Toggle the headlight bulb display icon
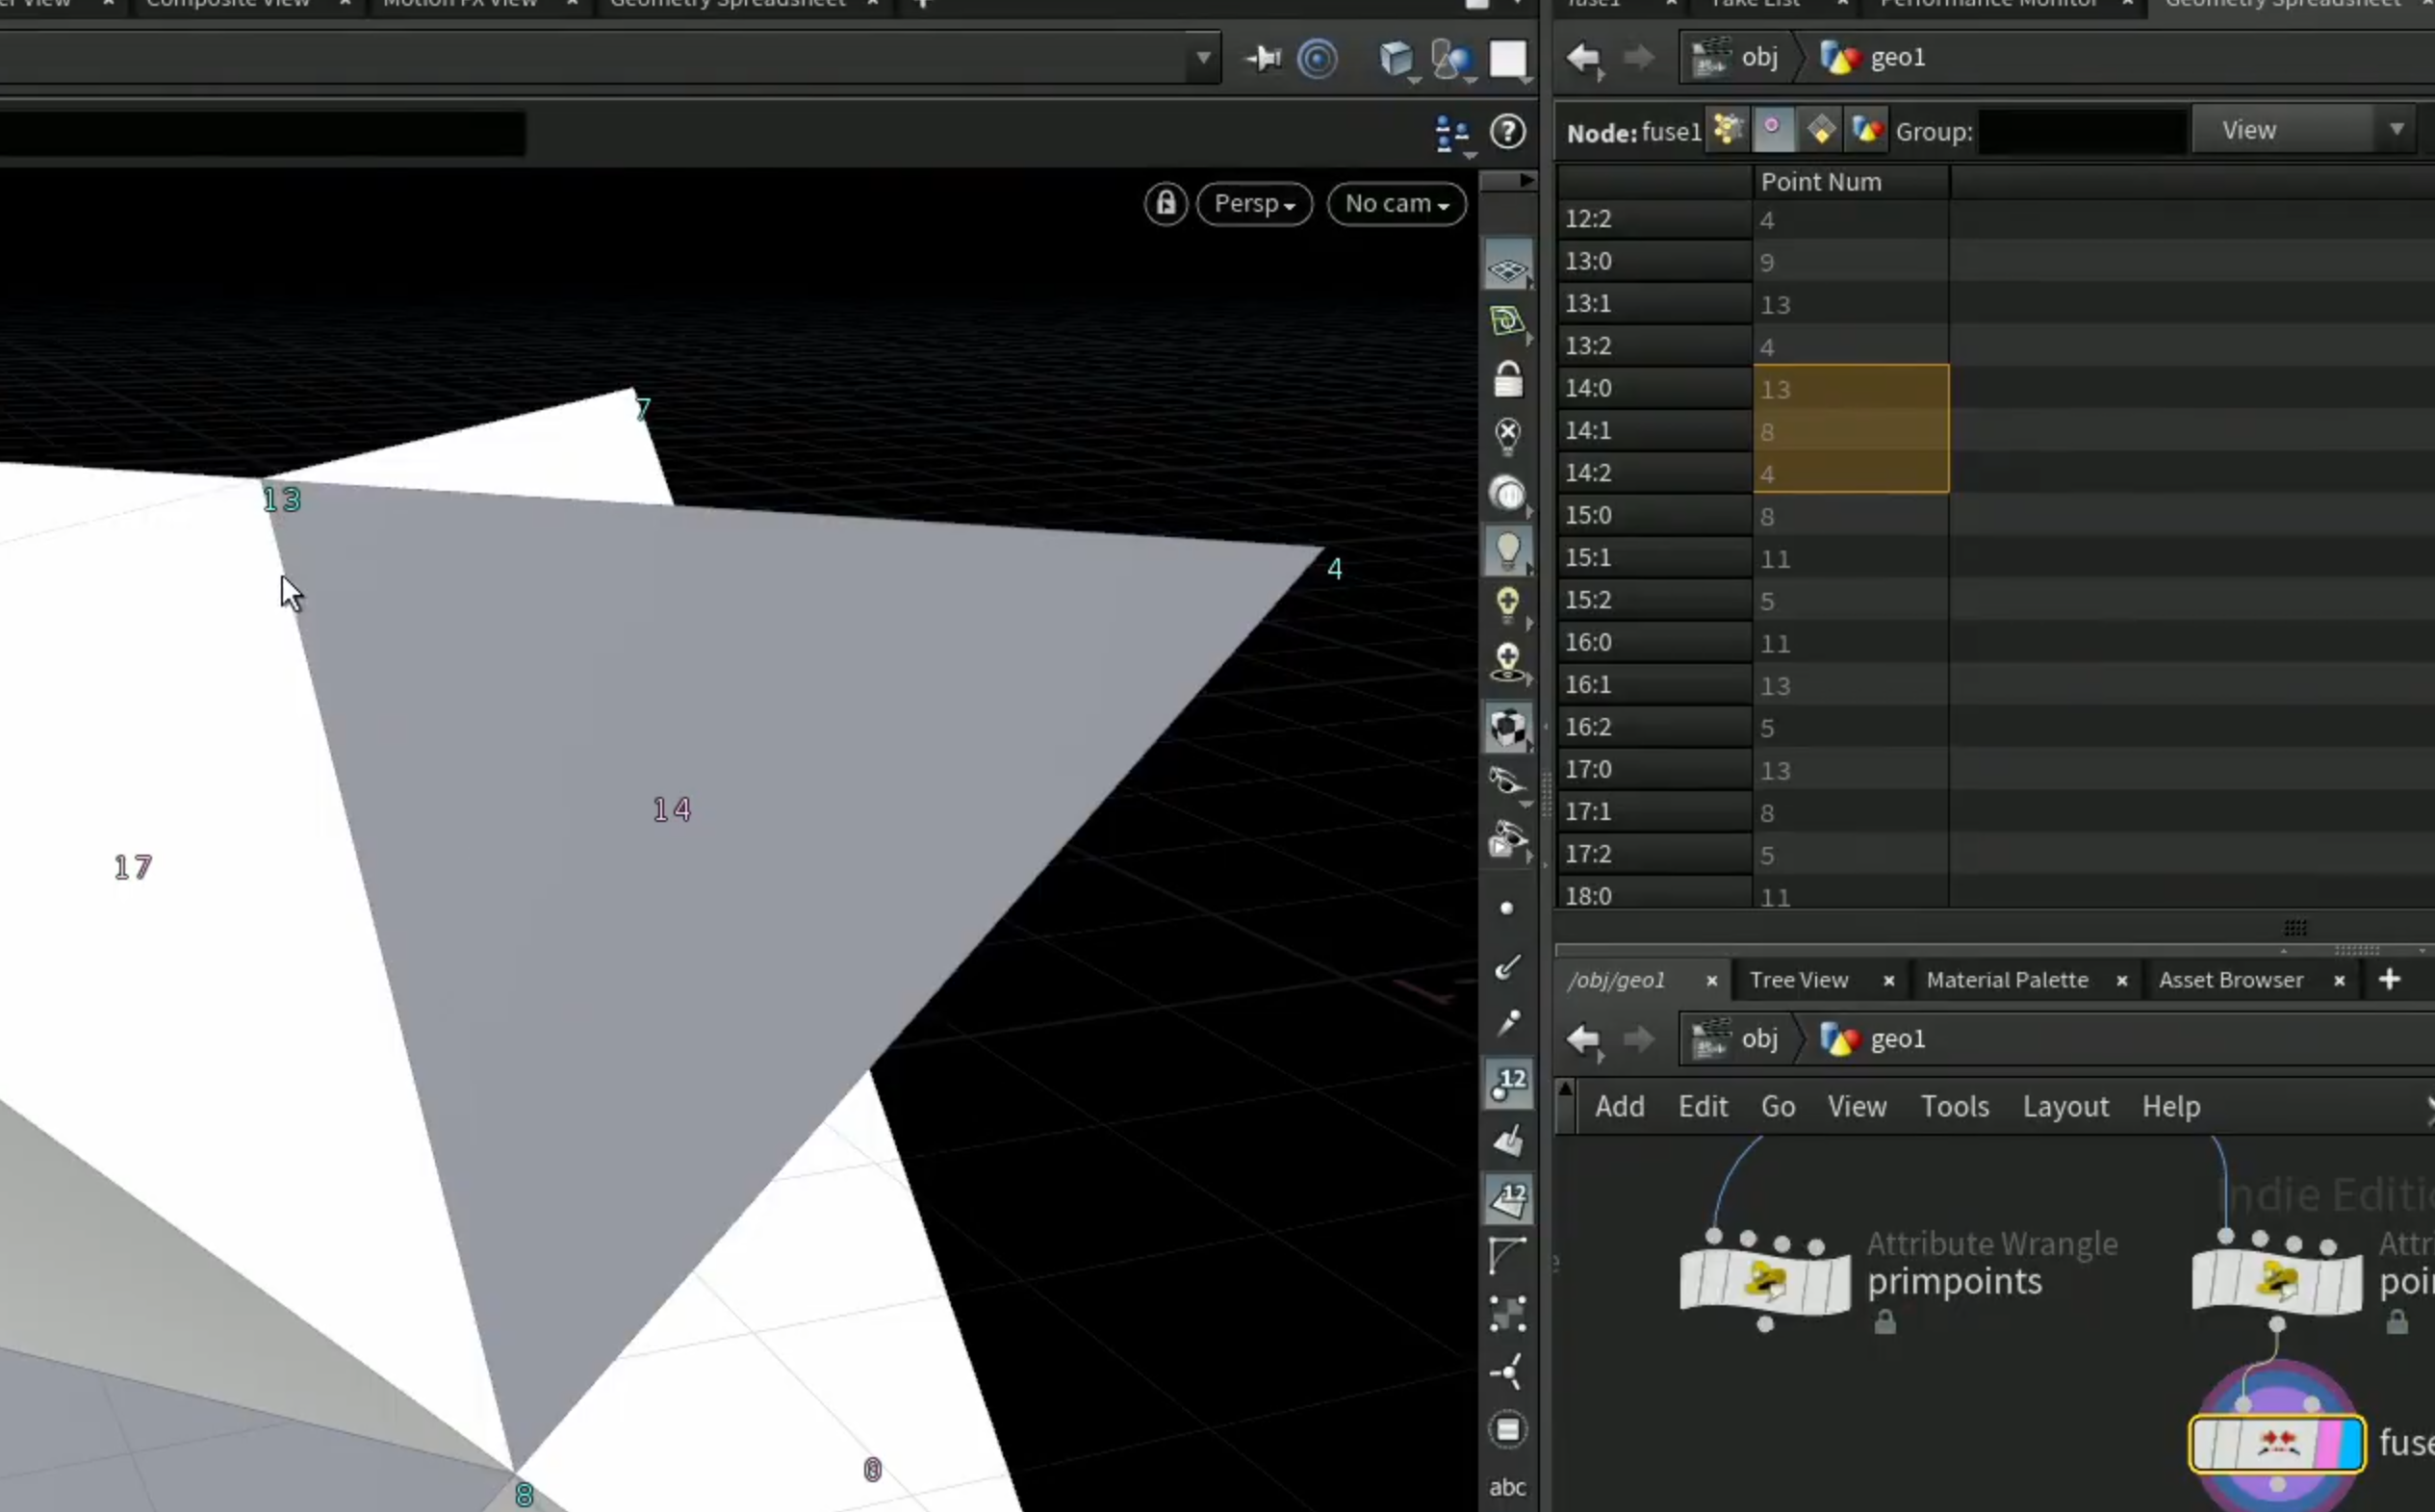Viewport: 2435px width, 1512px height. tap(1508, 551)
